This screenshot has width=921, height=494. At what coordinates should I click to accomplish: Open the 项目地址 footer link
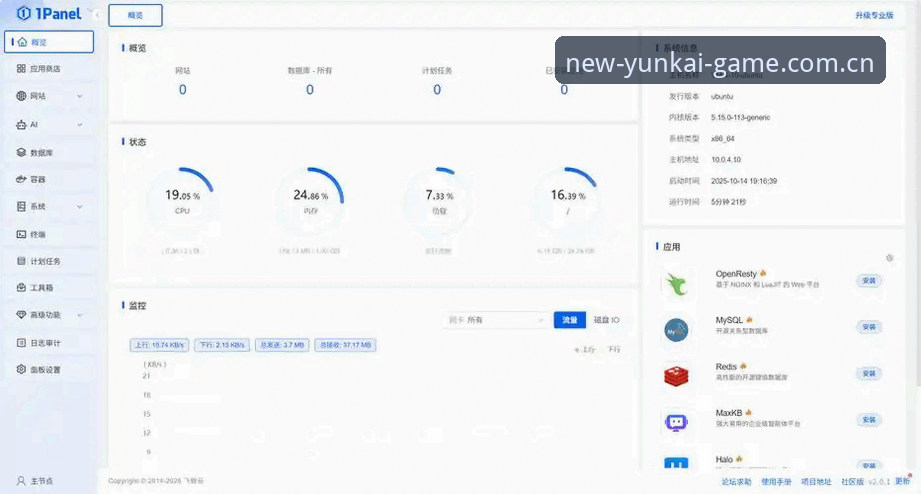(x=816, y=482)
